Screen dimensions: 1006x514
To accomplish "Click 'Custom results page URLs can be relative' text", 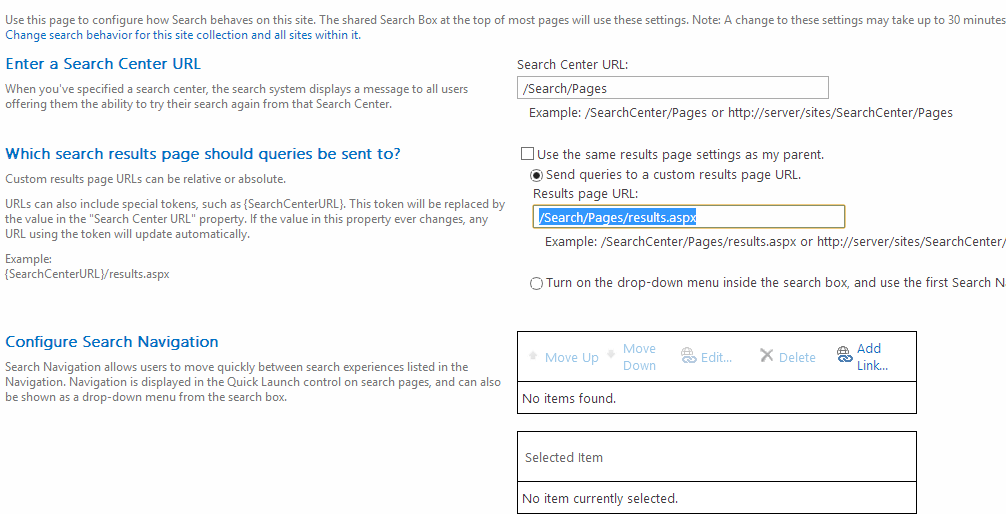I will [x=146, y=178].
